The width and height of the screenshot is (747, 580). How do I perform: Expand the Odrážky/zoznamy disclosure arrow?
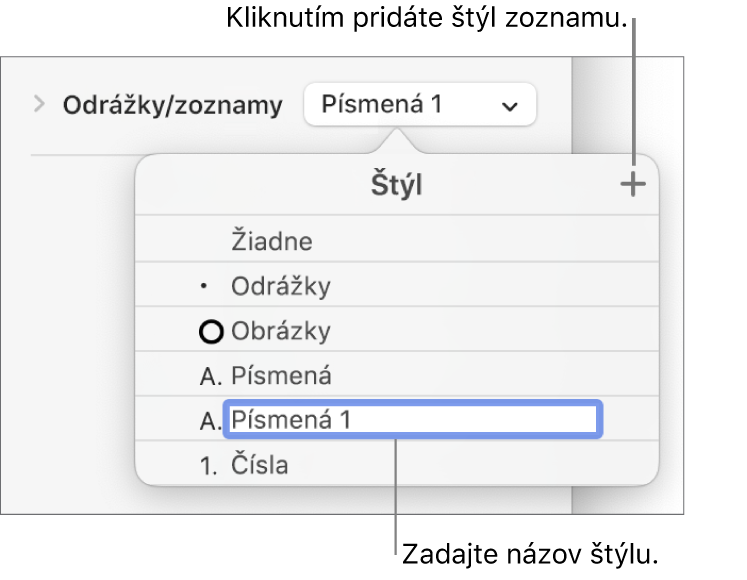40,104
